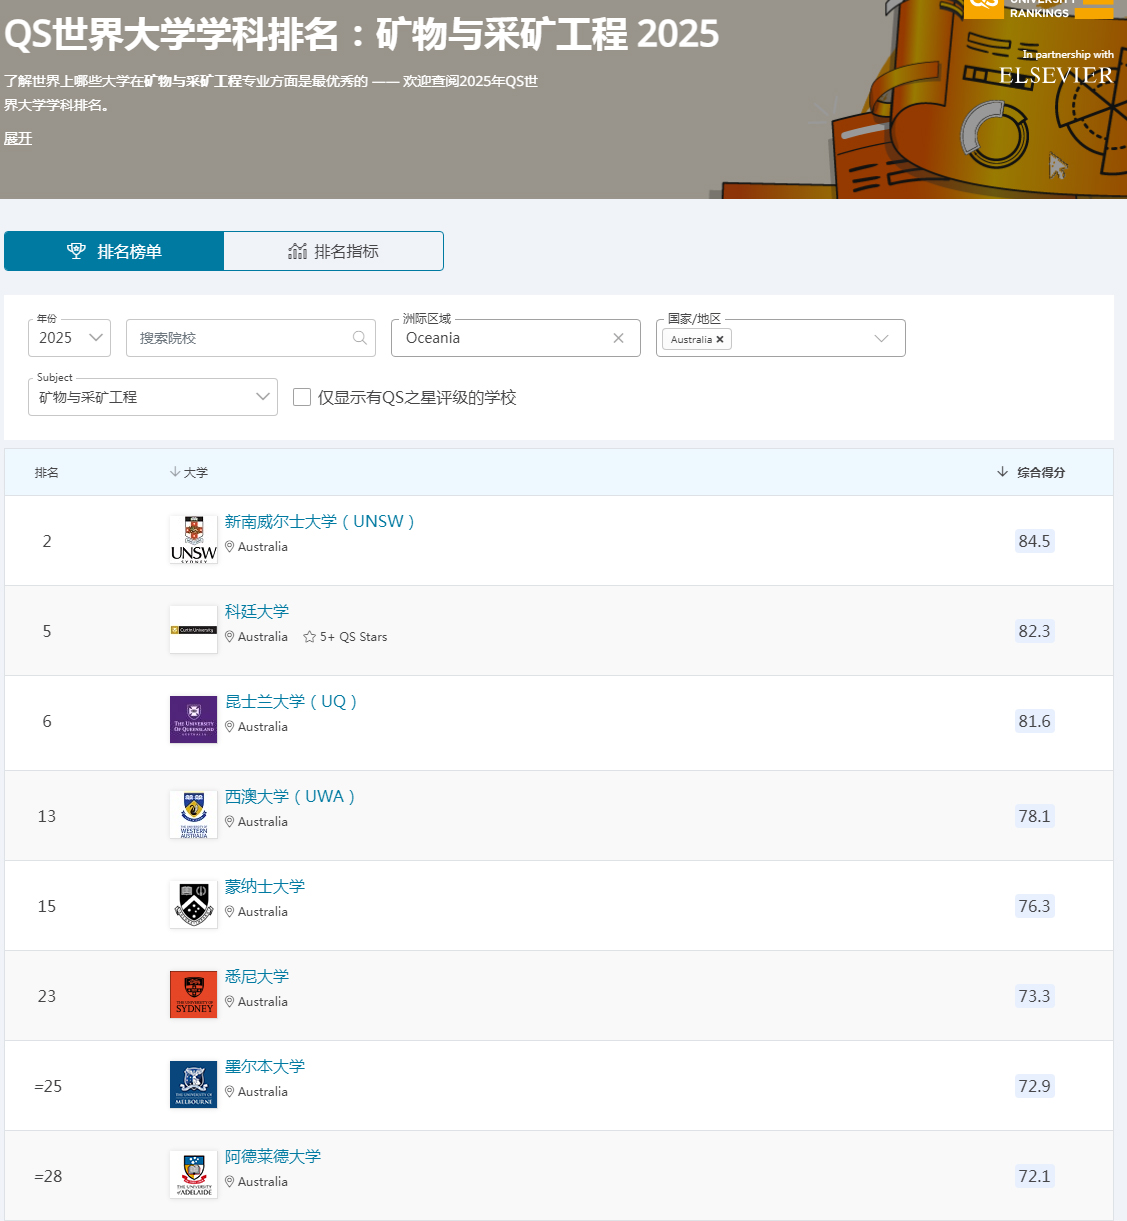Open the 2025 year dropdown
Screen dimensions: 1127x1221
pos(69,338)
